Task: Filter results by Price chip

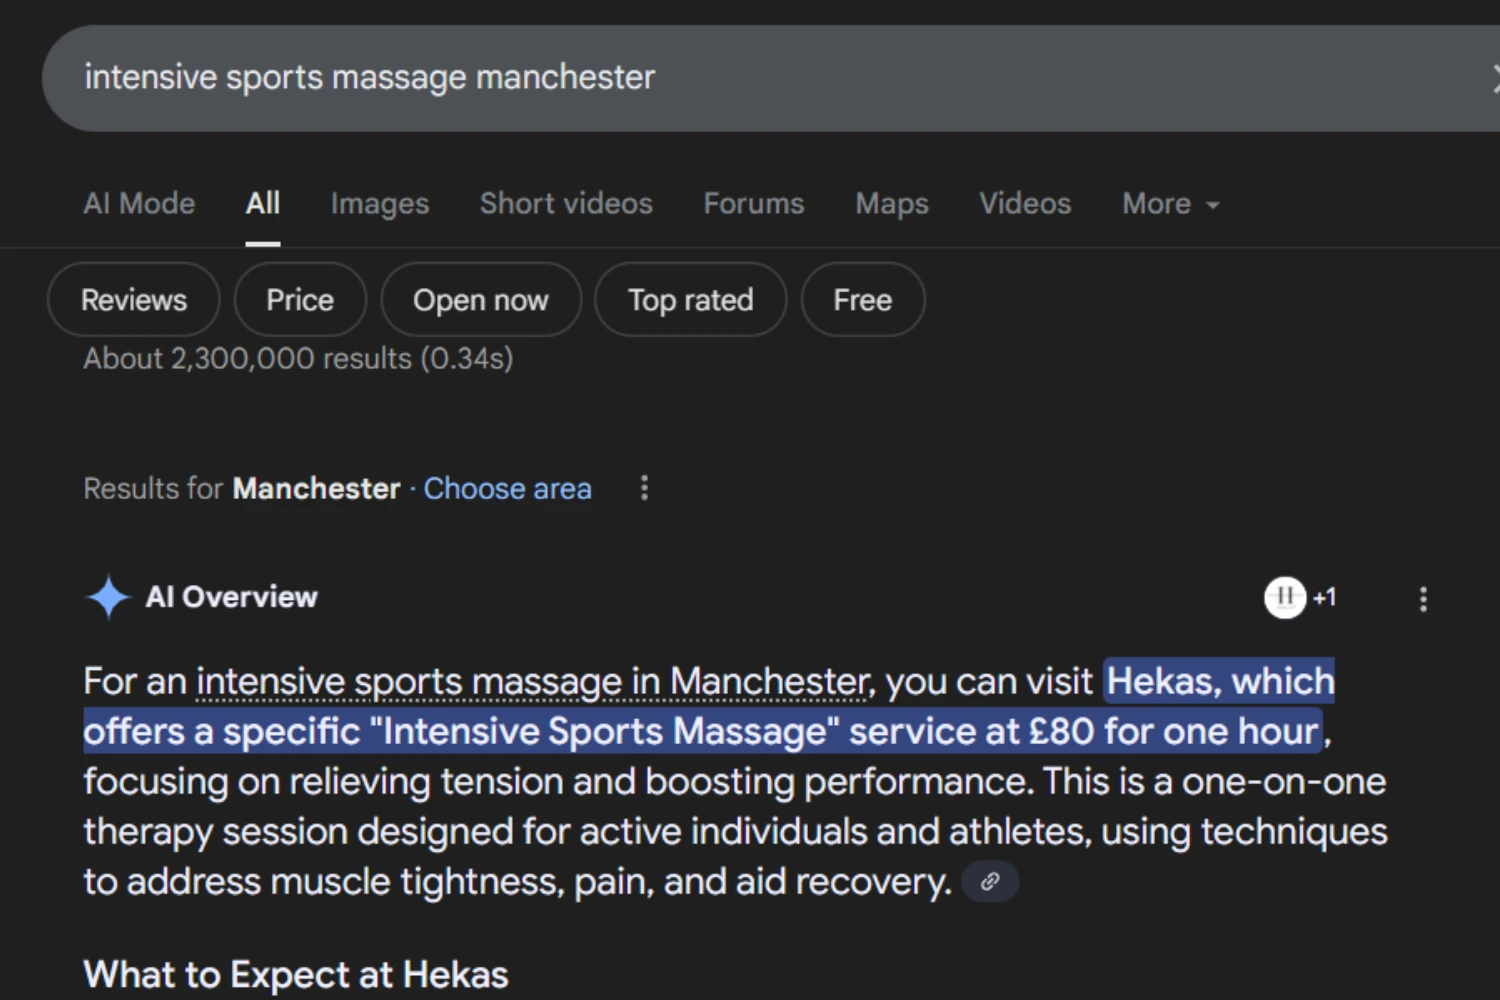Action: [300, 300]
